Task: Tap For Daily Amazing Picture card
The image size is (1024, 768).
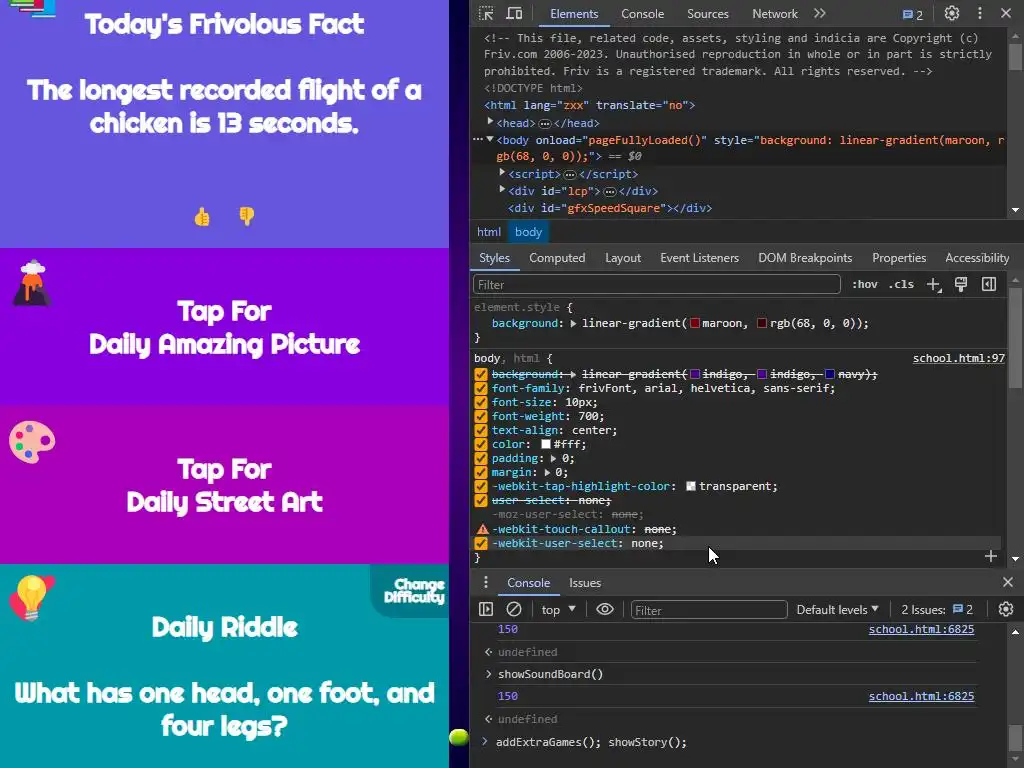Action: tap(224, 327)
